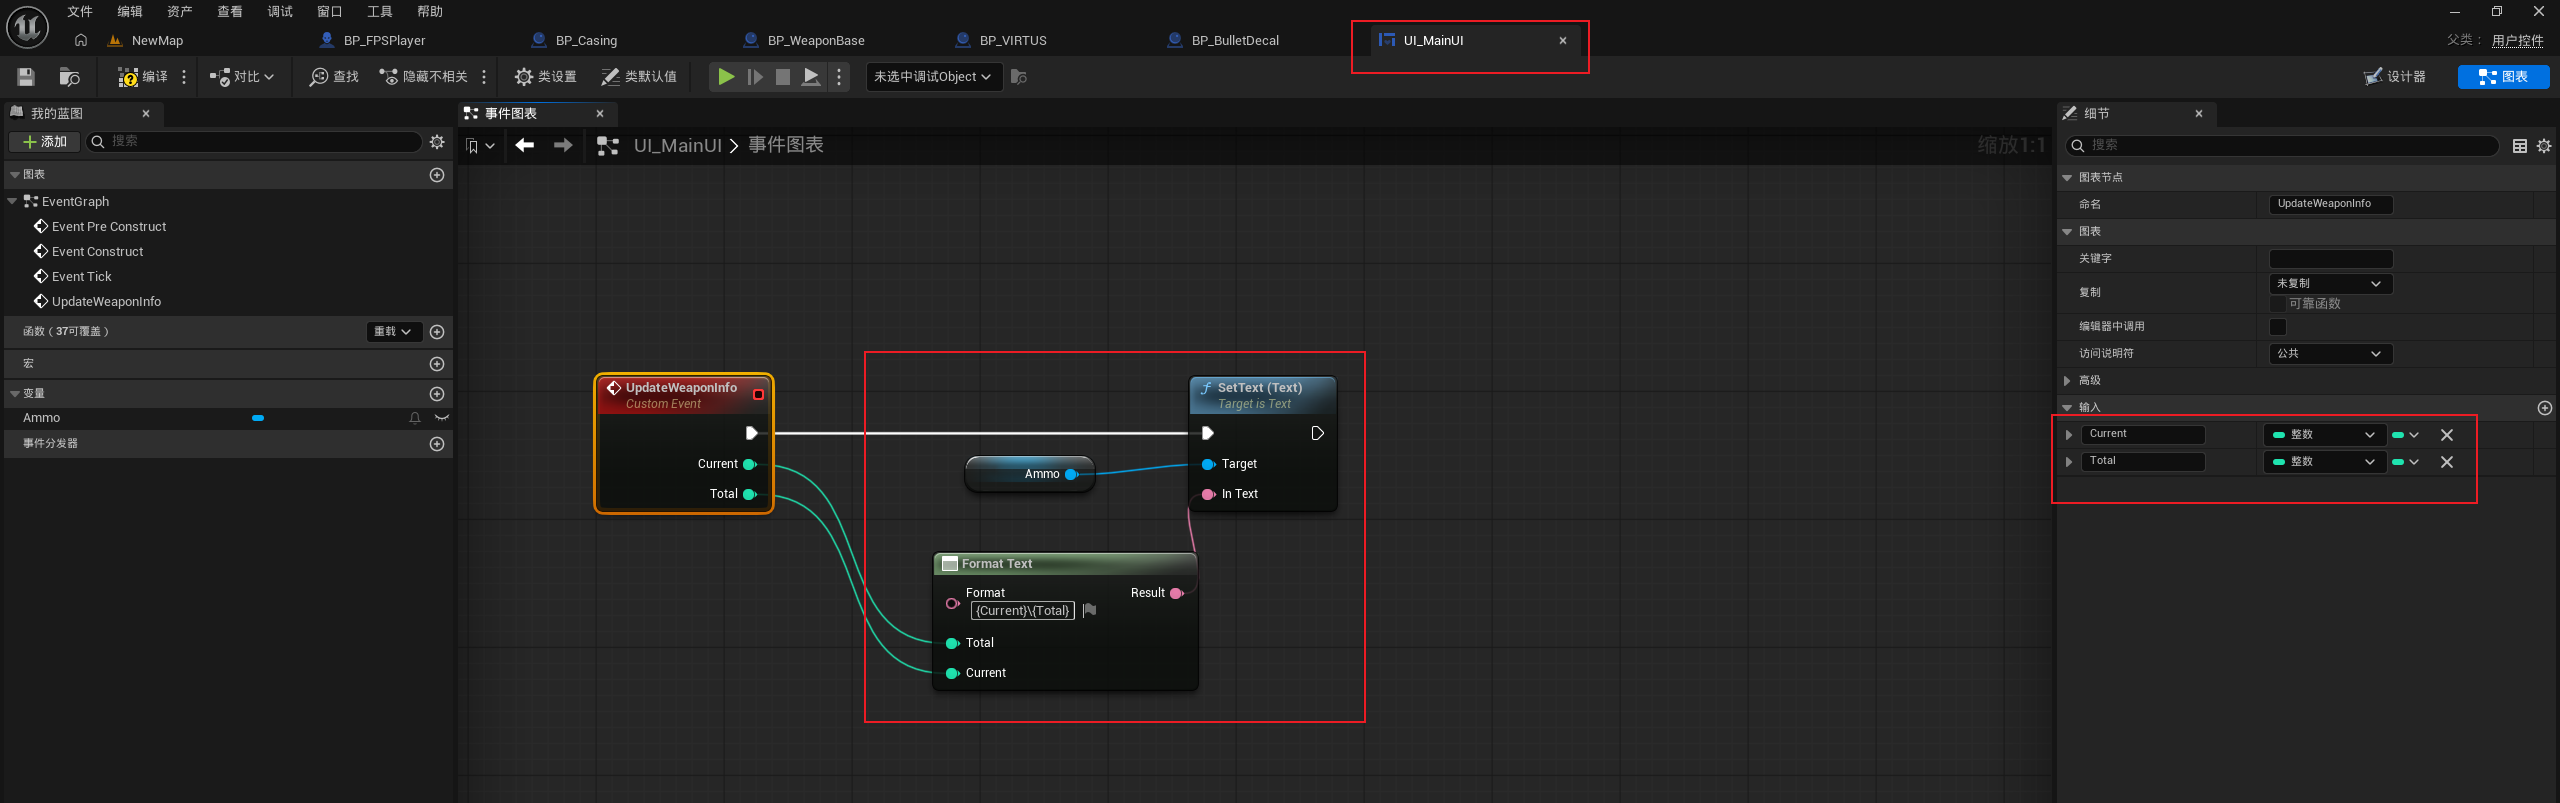
Task: Open the 重载 override dropdown
Action: pyautogui.click(x=393, y=332)
